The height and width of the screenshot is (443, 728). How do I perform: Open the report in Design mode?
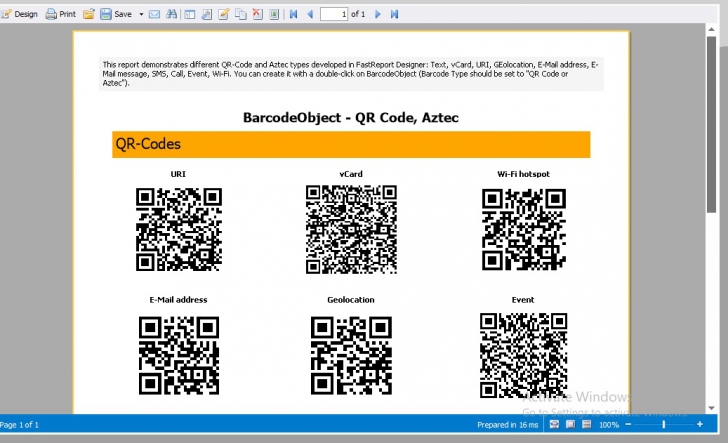(19, 14)
